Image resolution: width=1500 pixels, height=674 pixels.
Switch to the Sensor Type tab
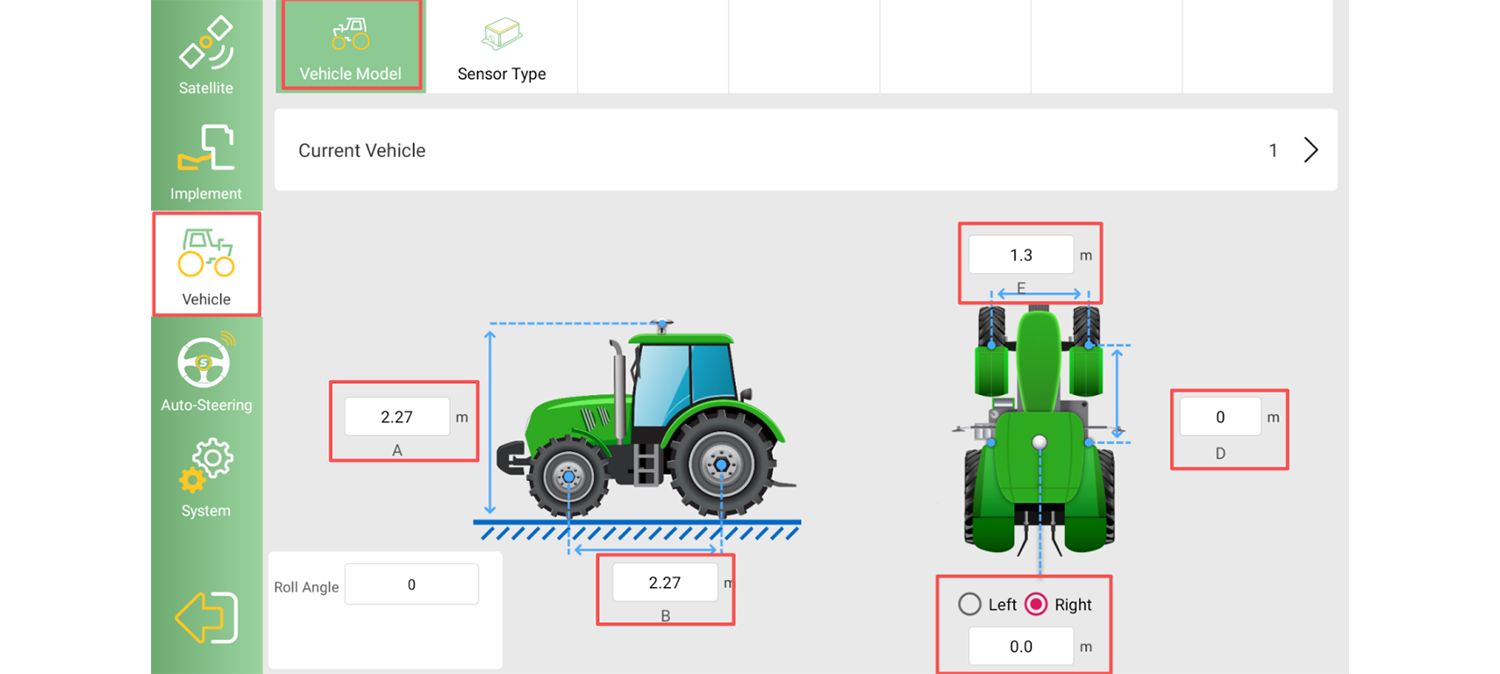click(x=502, y=47)
